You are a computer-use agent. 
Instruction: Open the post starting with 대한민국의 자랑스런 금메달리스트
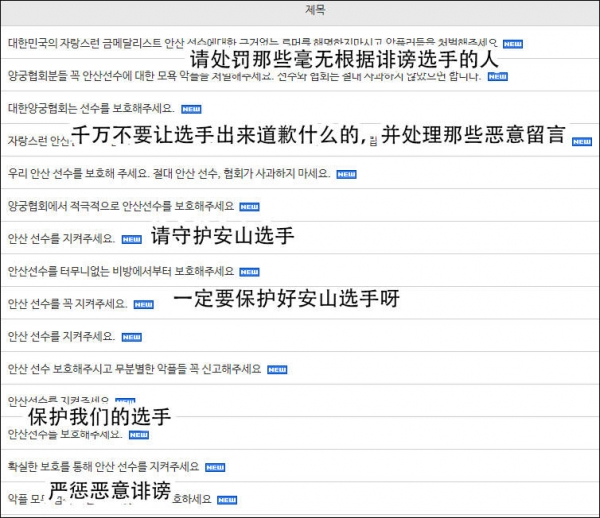click(x=100, y=43)
